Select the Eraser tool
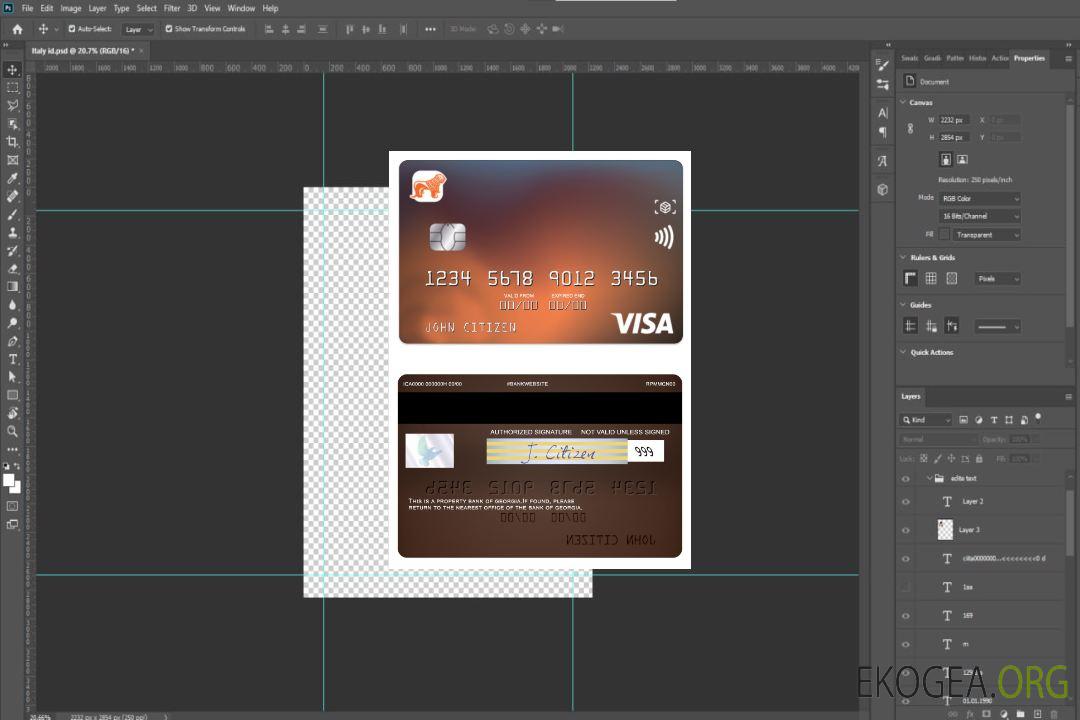1080x720 pixels. pyautogui.click(x=12, y=269)
